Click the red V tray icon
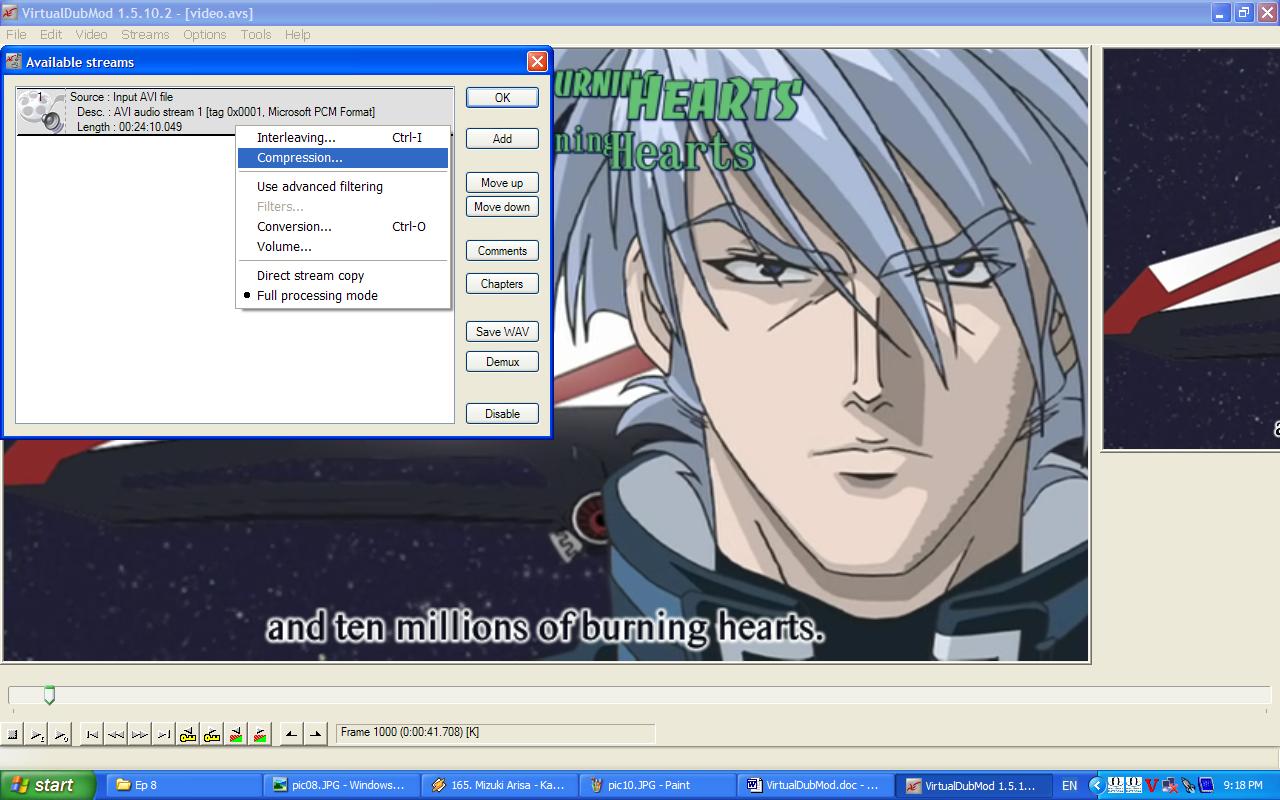 pos(1151,785)
